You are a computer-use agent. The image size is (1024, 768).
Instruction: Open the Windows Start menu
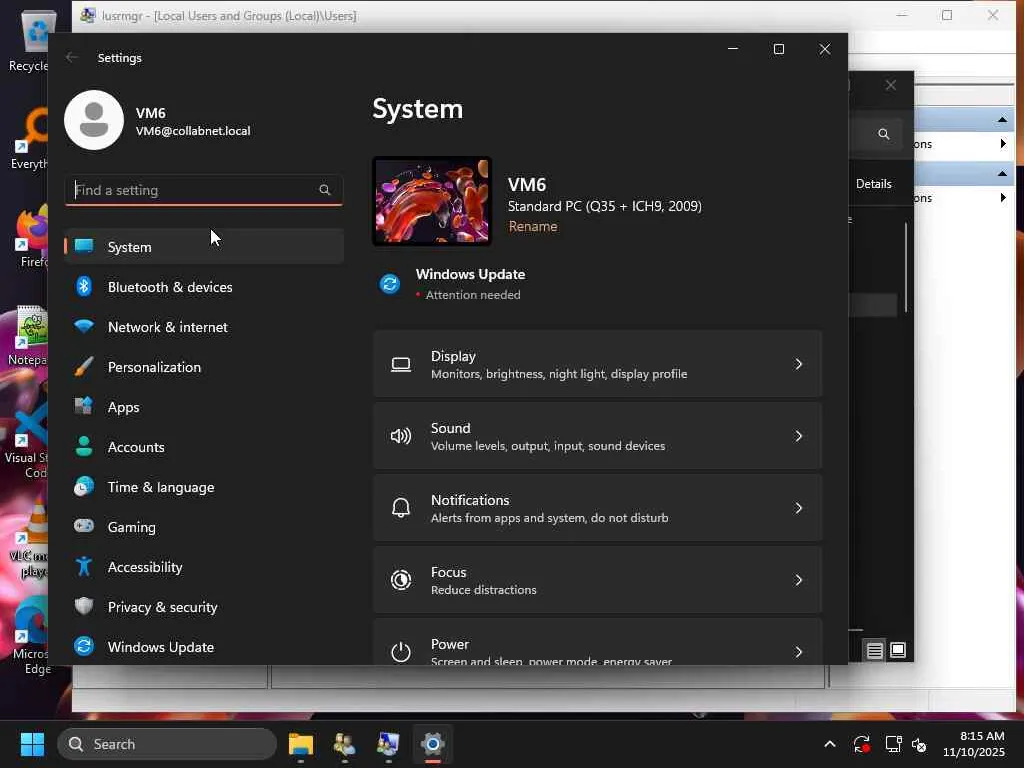(x=32, y=744)
